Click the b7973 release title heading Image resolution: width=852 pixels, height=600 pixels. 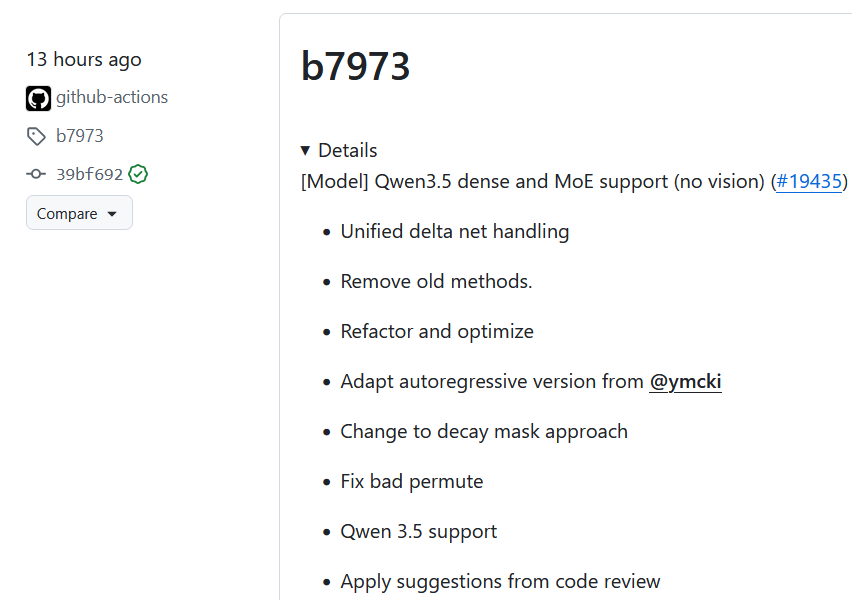coord(355,66)
